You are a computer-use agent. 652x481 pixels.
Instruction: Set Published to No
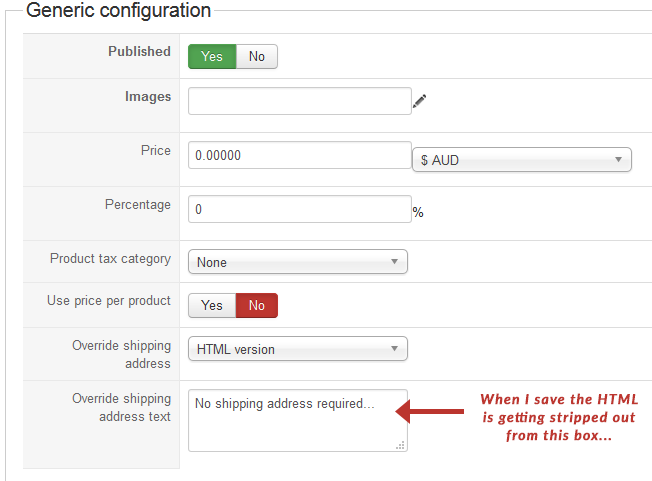tap(257, 57)
